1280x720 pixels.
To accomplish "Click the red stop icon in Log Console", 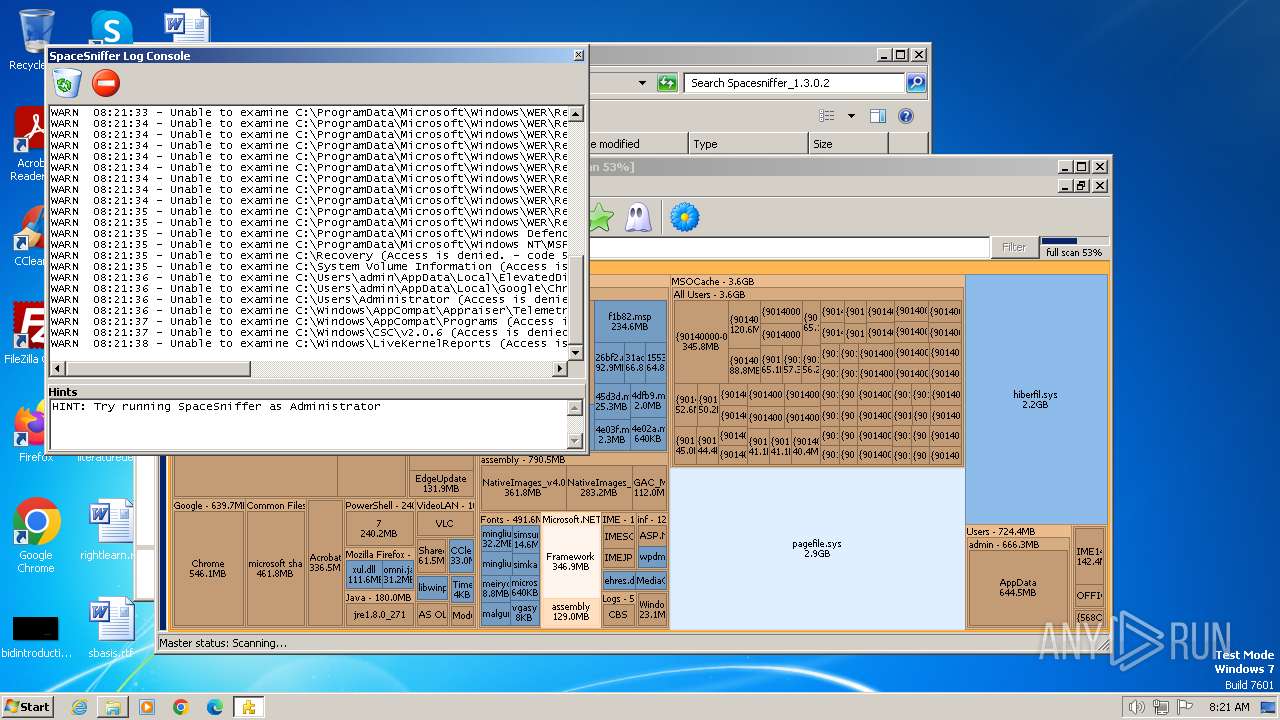I will (105, 83).
